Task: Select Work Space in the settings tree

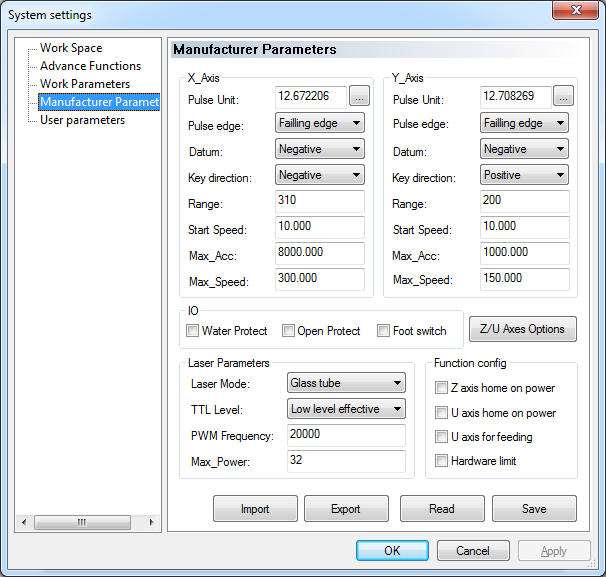Action: (71, 48)
